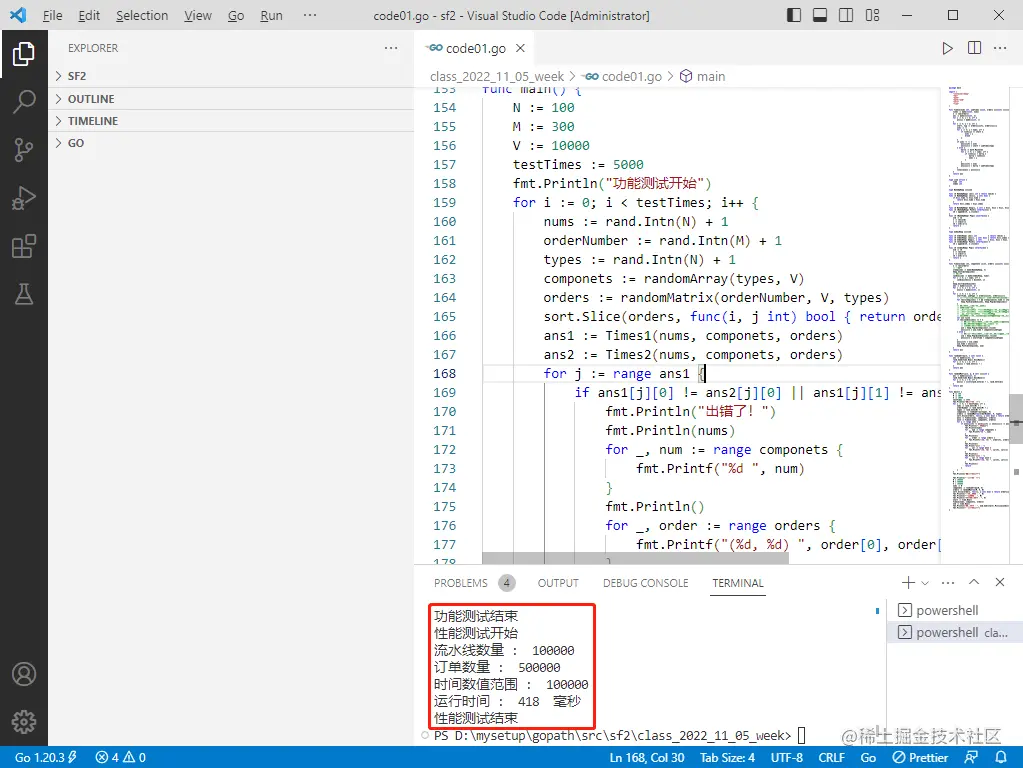Create a new terminal with plus icon
The height and width of the screenshot is (768, 1023).
coord(908,582)
